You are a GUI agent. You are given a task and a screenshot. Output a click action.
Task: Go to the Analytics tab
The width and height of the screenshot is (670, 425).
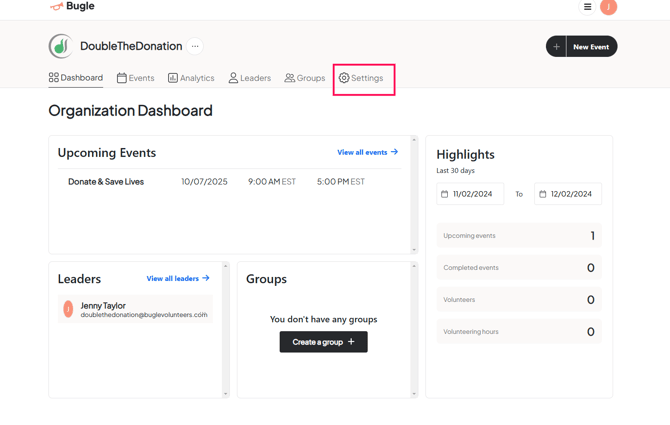(191, 78)
